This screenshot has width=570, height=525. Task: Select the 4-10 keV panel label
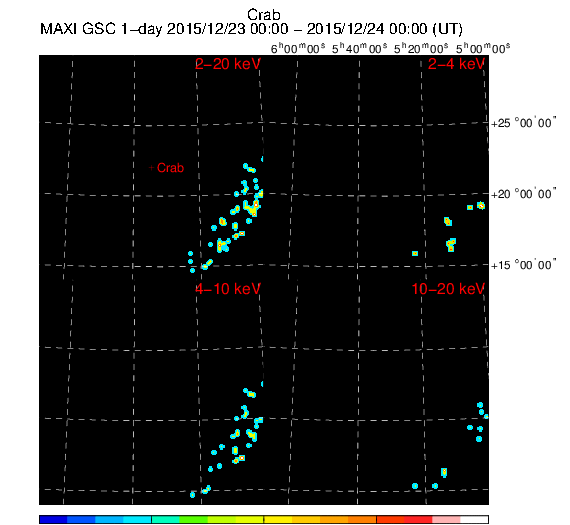(x=228, y=289)
